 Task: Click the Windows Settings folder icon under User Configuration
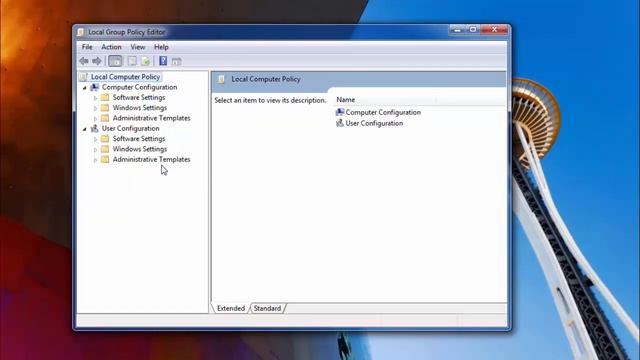105,149
